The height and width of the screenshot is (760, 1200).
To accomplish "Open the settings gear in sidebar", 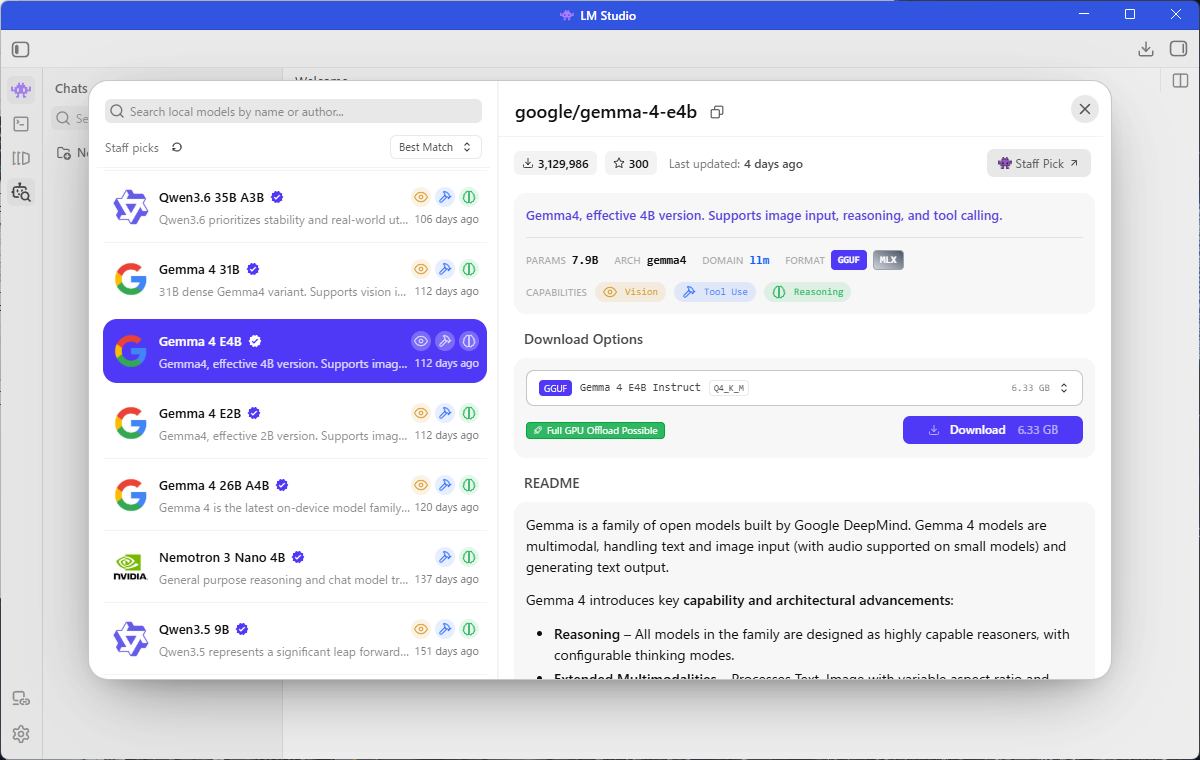I will click(21, 734).
